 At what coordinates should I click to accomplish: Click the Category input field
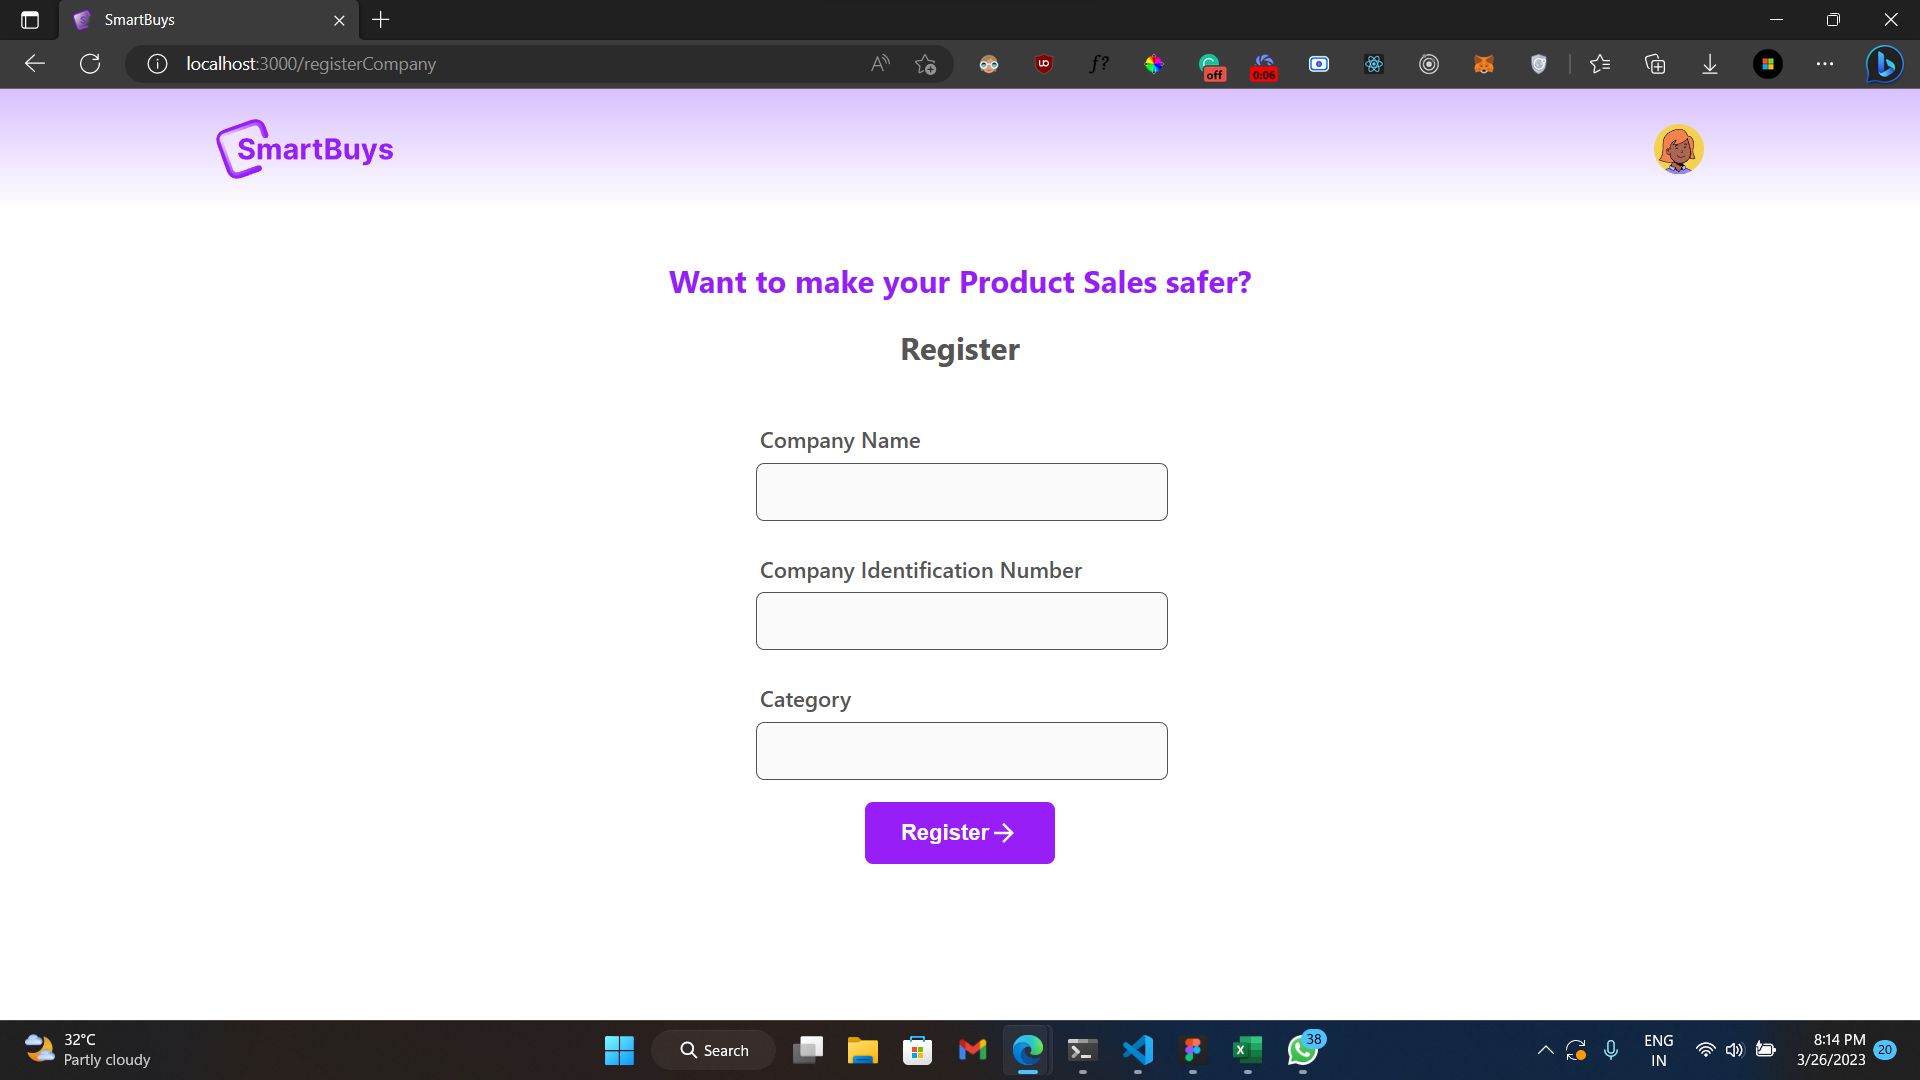pyautogui.click(x=961, y=750)
